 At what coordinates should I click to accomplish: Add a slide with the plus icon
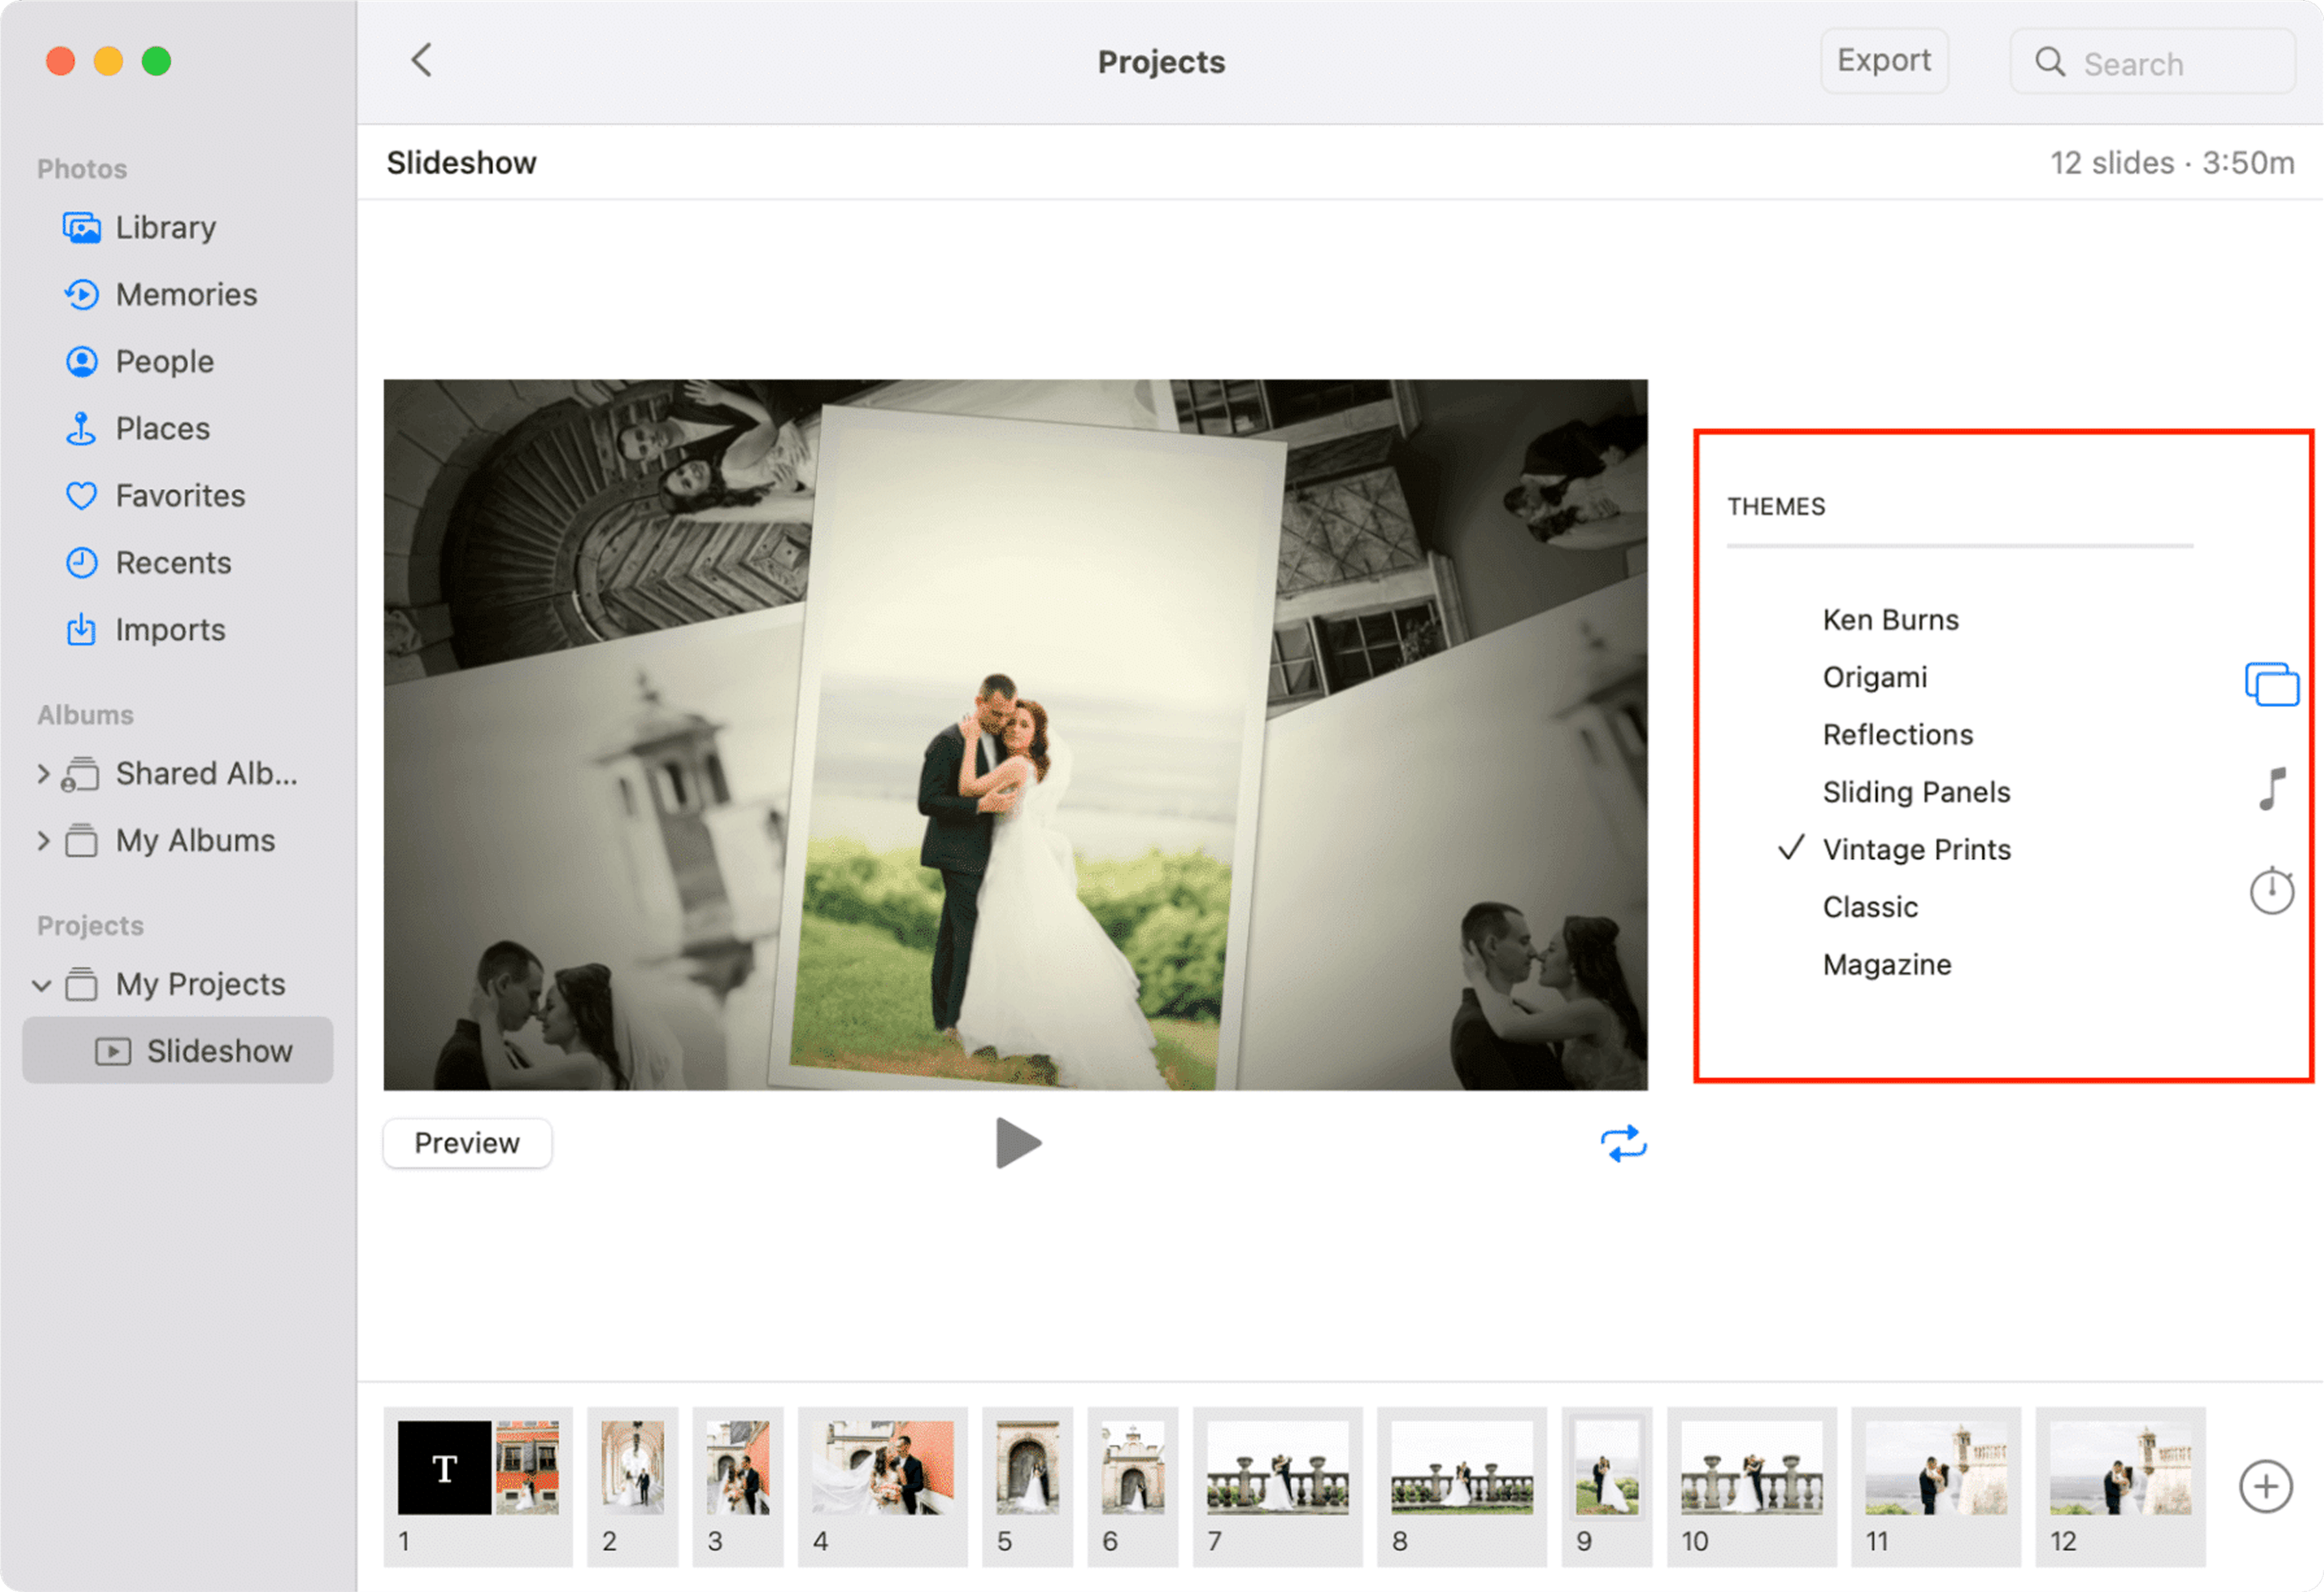tap(2266, 1487)
